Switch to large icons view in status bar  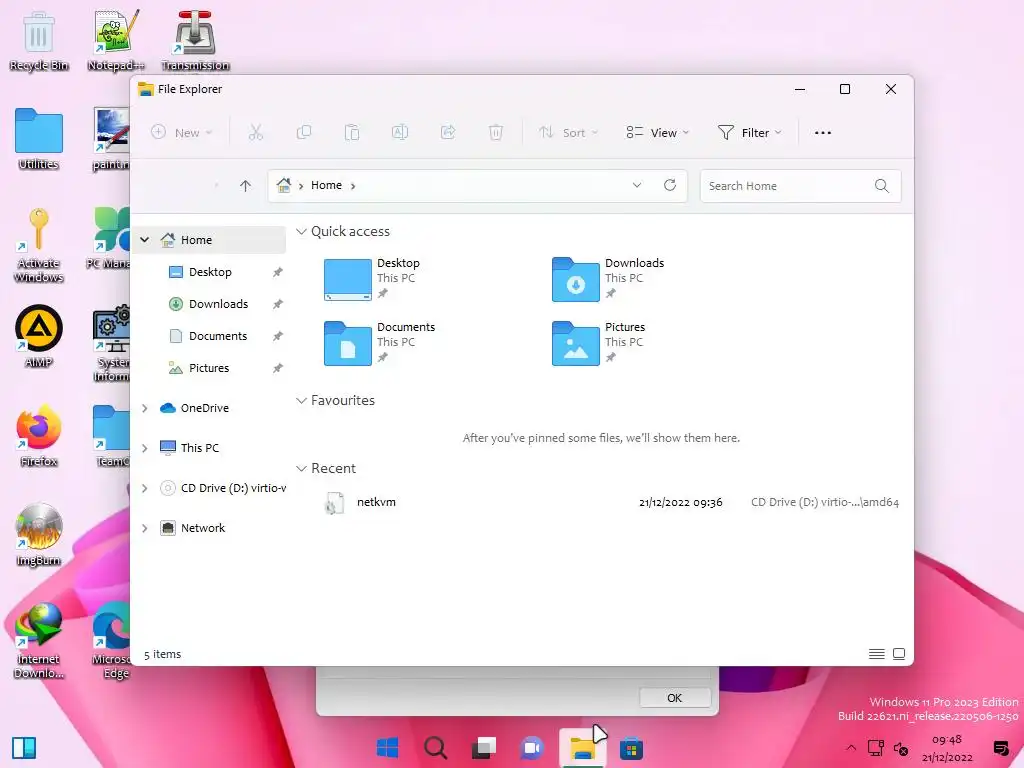tap(899, 654)
